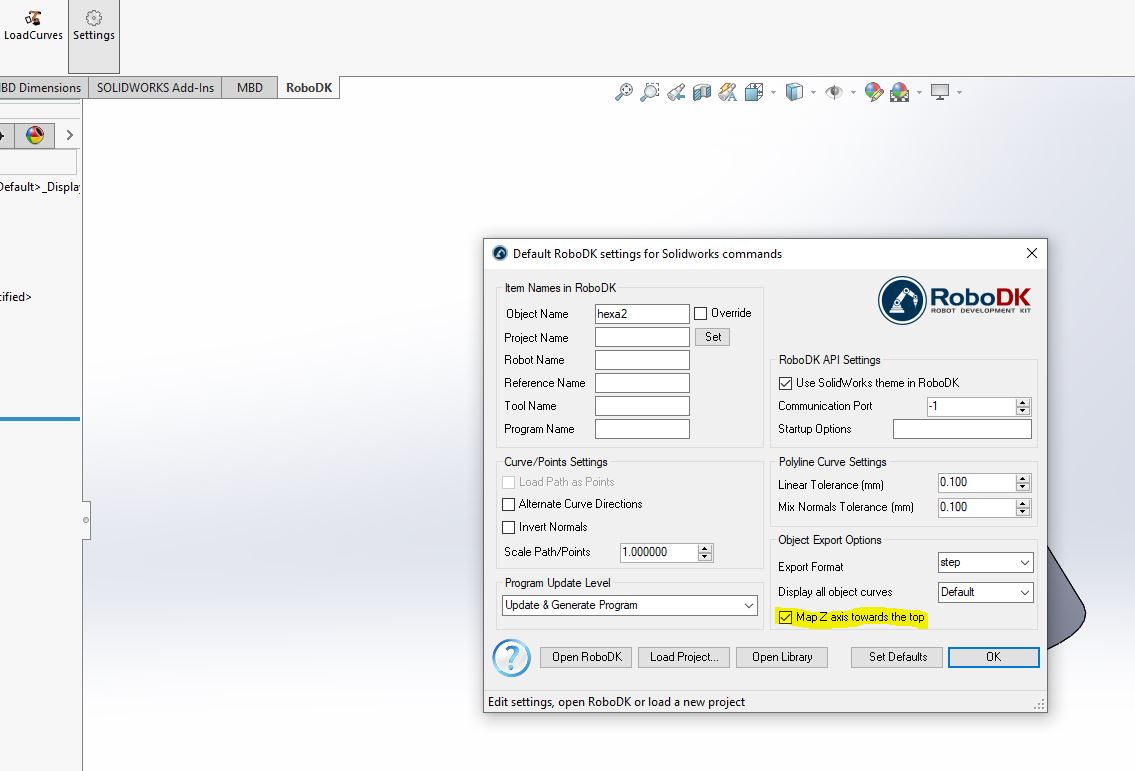Expand the Program Update Level dropdown

coord(630,605)
